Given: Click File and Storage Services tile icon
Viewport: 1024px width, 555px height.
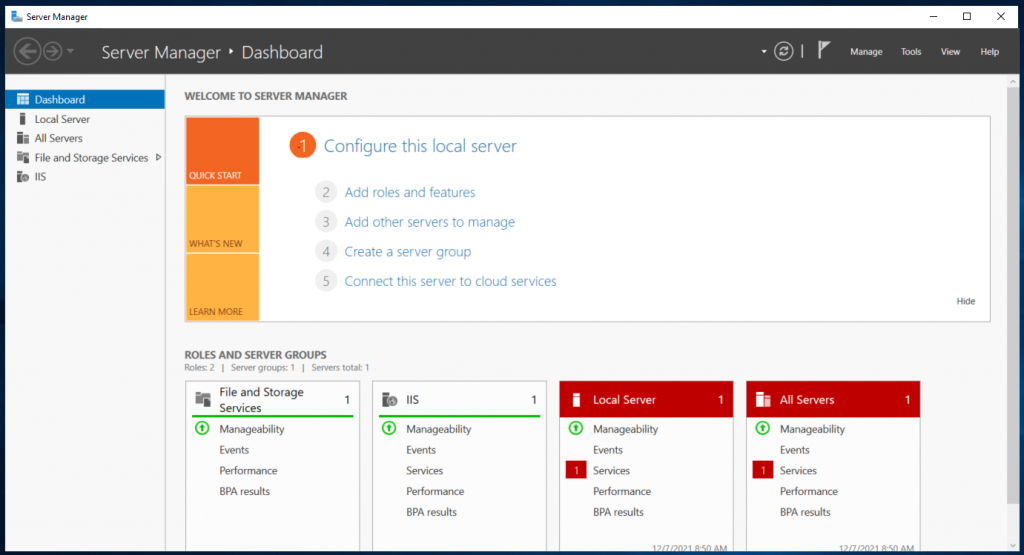Looking at the screenshot, I should point(203,399).
